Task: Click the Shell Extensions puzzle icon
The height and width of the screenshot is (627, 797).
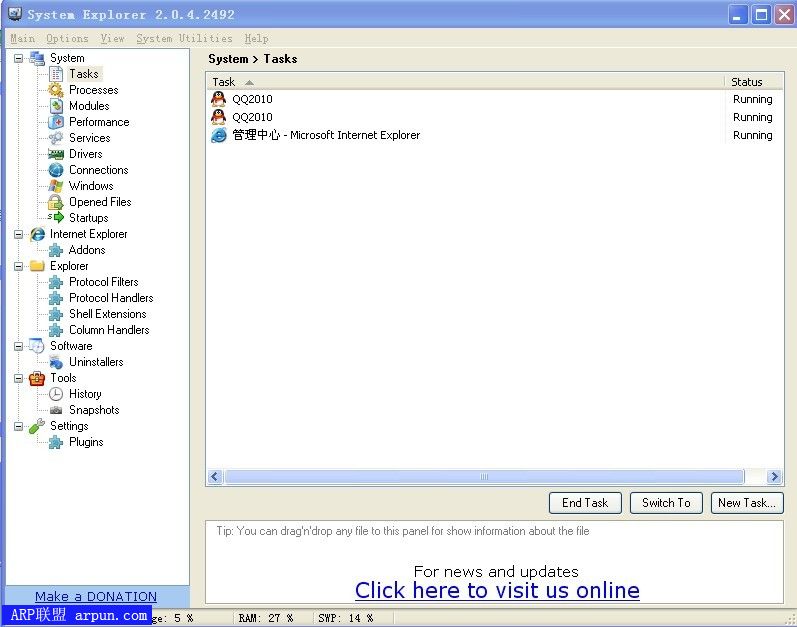Action: click(x=55, y=314)
